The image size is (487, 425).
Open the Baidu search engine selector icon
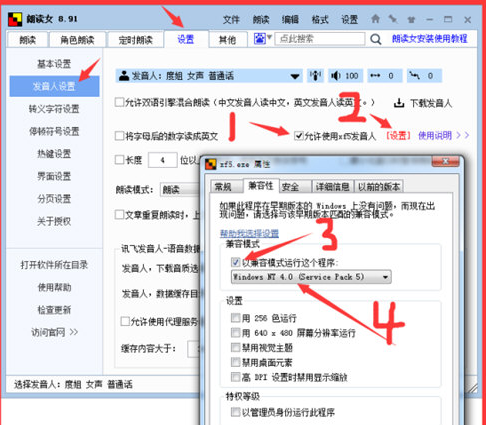[x=260, y=39]
